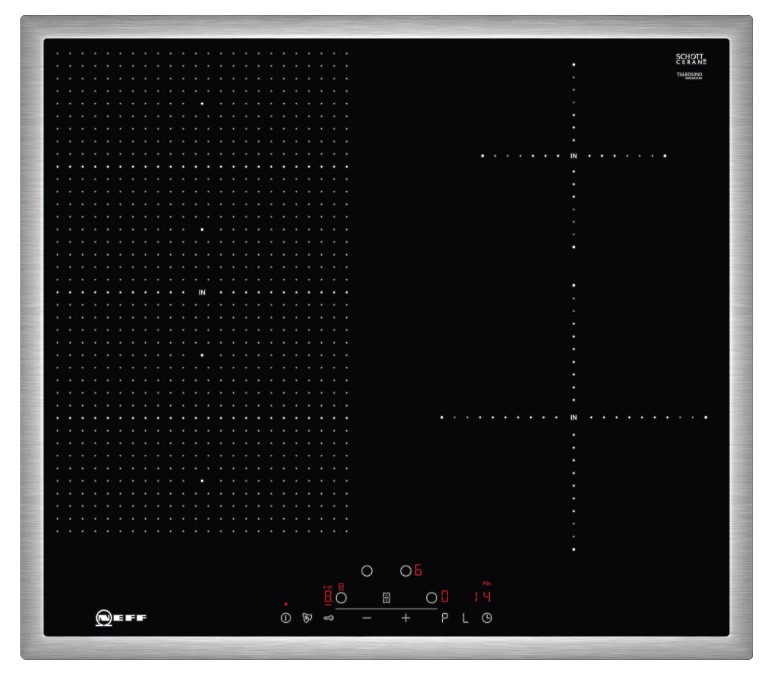Viewport: 773px width, 681px height.
Task: Tap the wipe protection cleaning lock icon
Action: click(x=307, y=619)
